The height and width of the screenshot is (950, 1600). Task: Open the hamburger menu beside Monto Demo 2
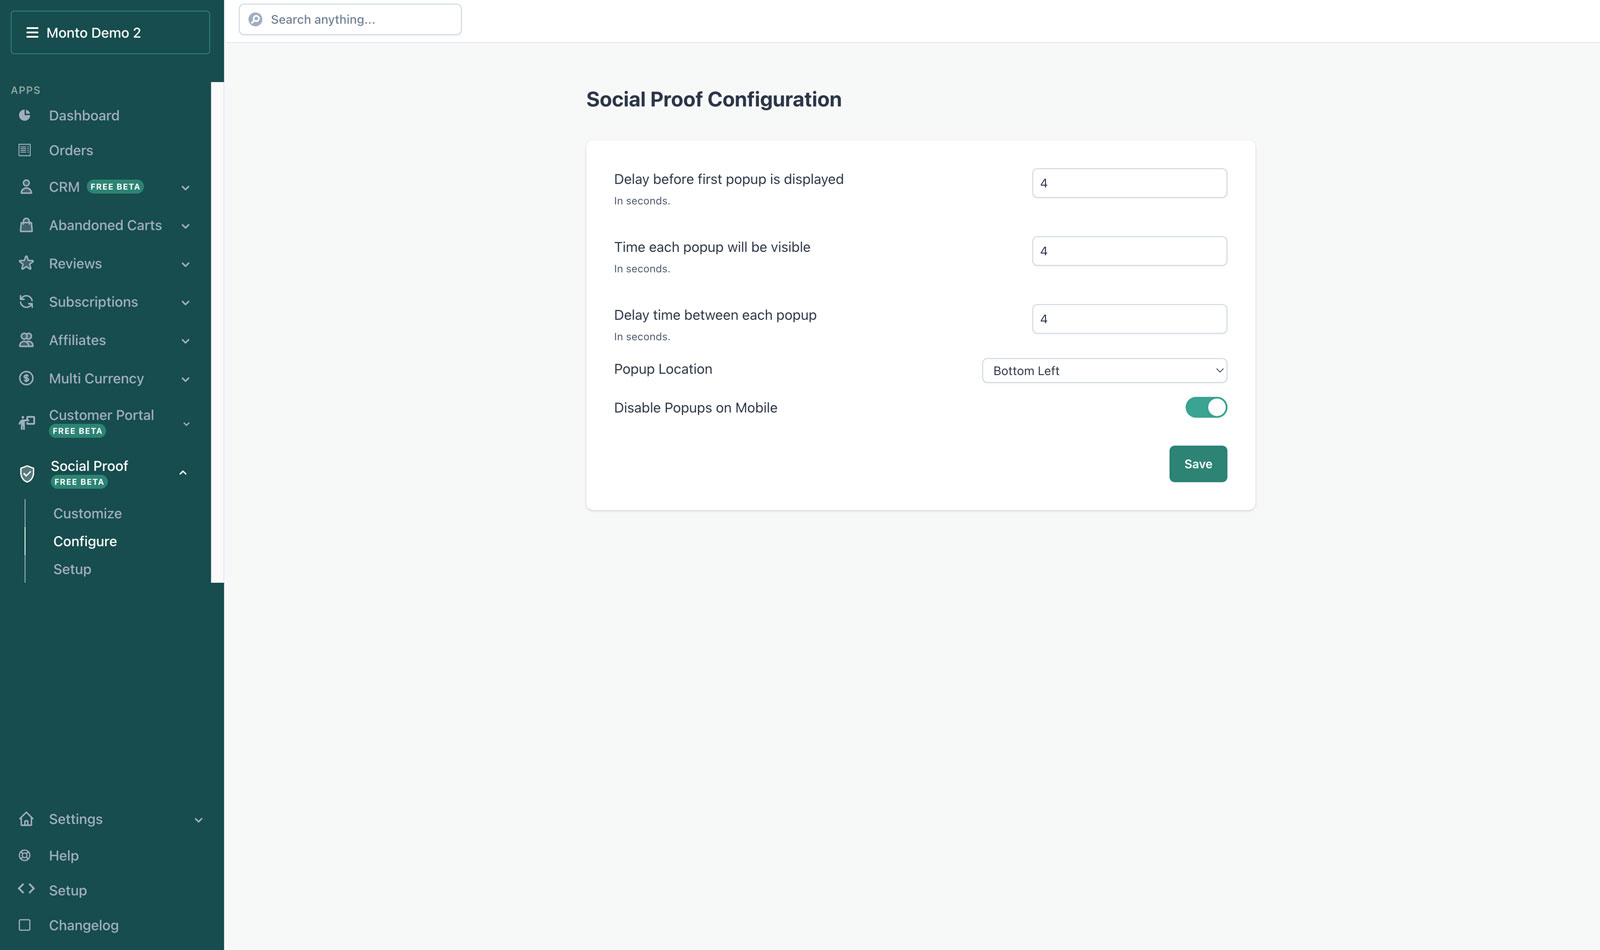tap(32, 33)
